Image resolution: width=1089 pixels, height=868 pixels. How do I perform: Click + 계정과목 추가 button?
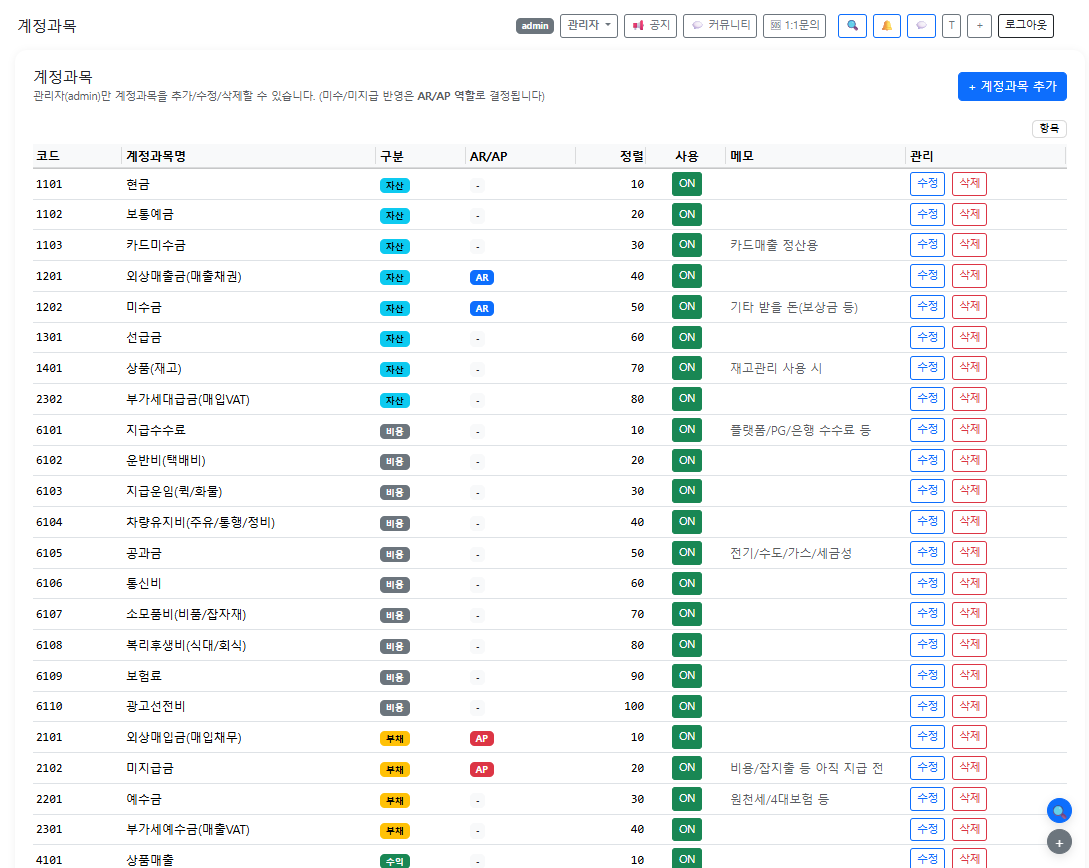click(x=1012, y=87)
